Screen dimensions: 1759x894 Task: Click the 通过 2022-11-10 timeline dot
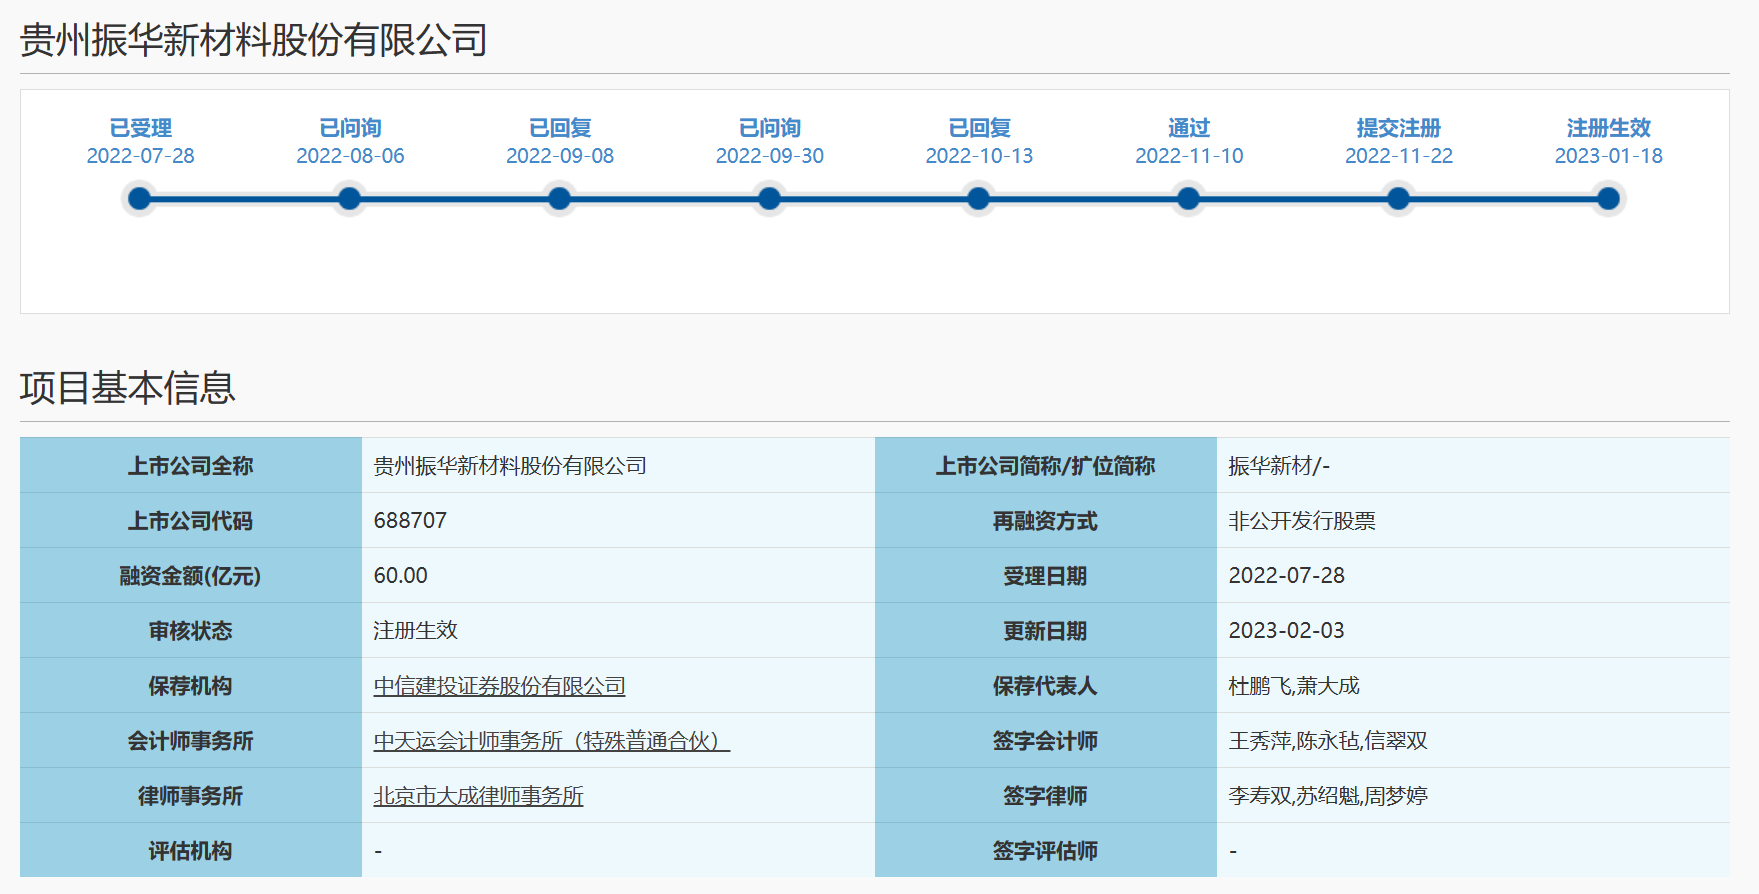click(x=1189, y=199)
